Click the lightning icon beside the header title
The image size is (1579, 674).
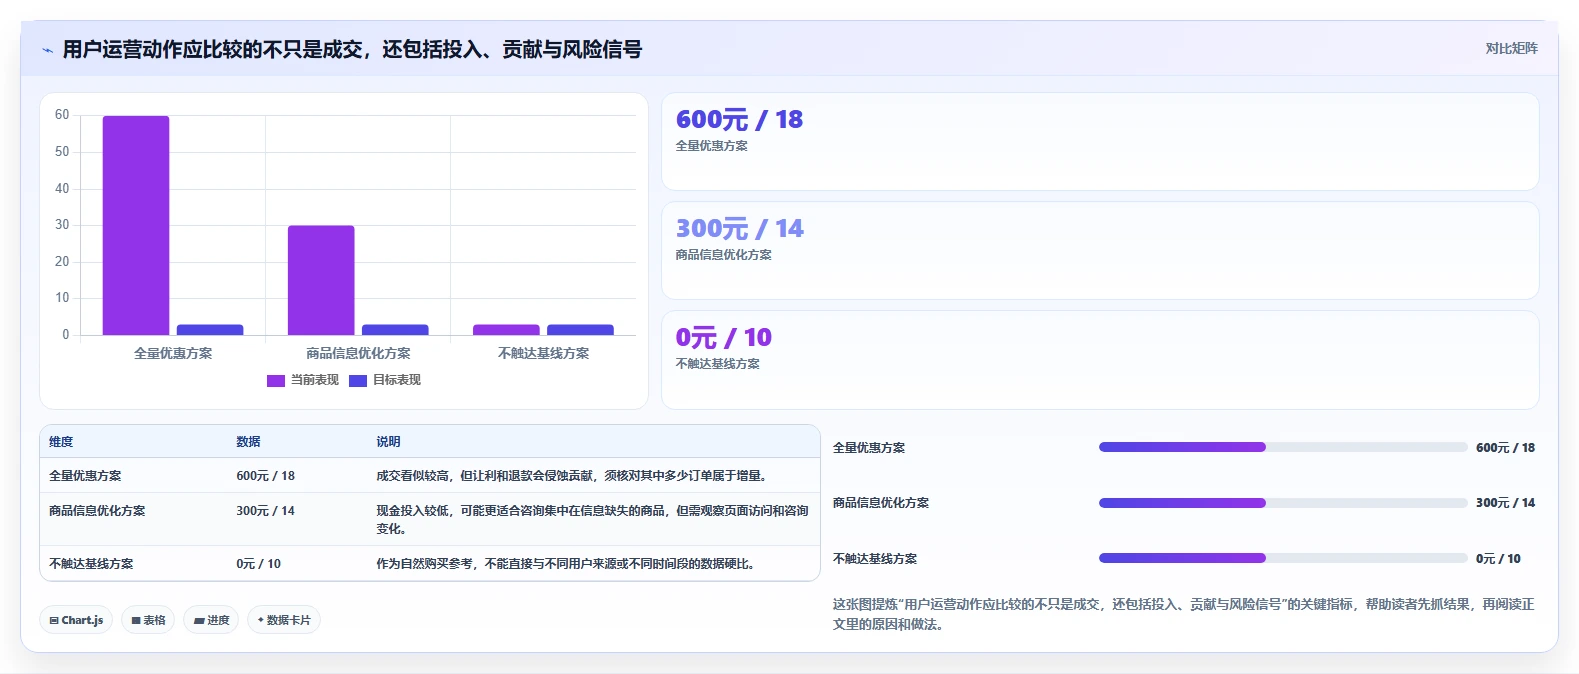point(47,49)
